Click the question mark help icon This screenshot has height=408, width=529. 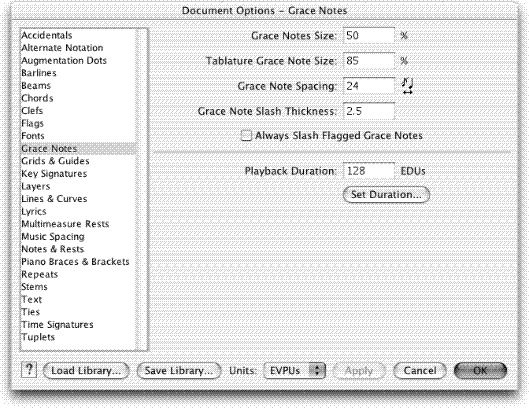pyautogui.click(x=29, y=370)
